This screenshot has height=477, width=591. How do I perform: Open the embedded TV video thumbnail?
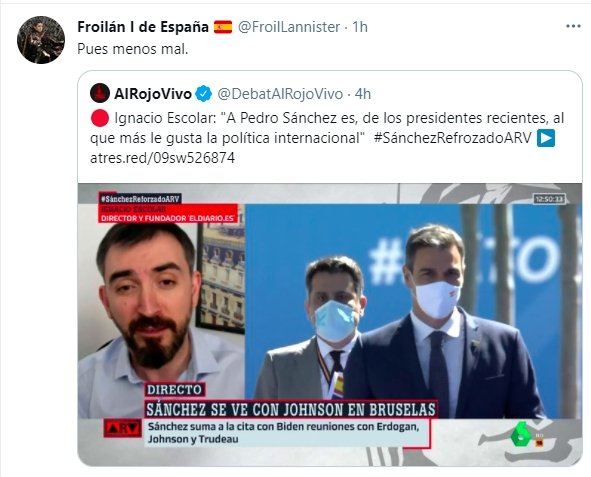click(x=330, y=325)
